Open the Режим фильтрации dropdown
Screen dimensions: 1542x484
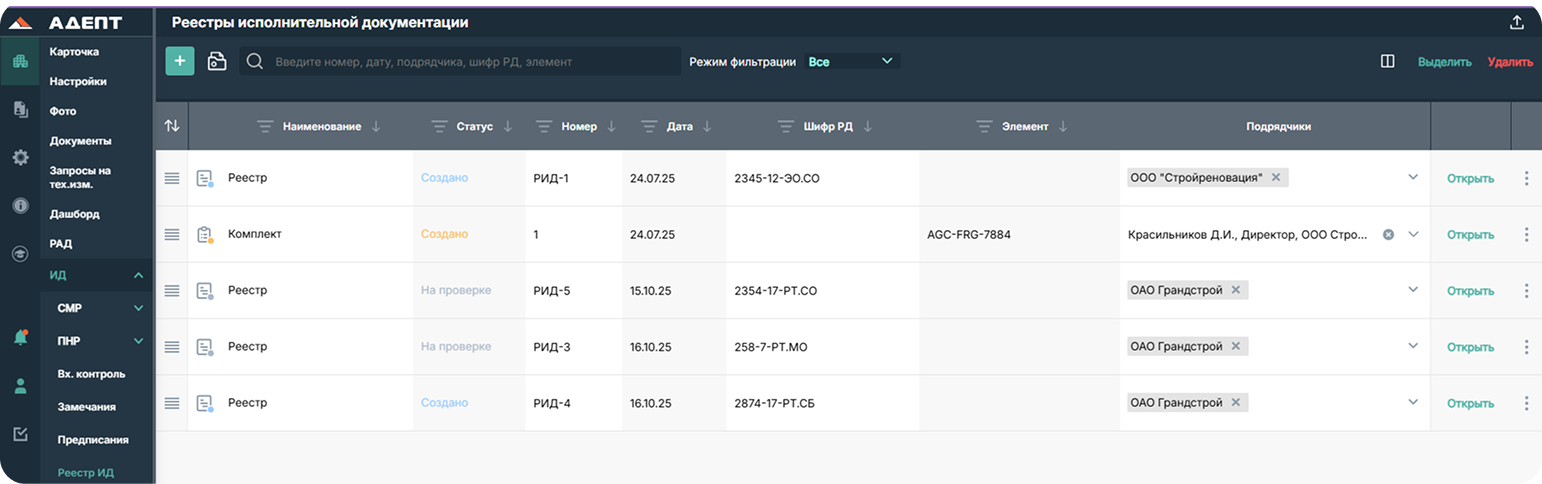click(x=851, y=61)
